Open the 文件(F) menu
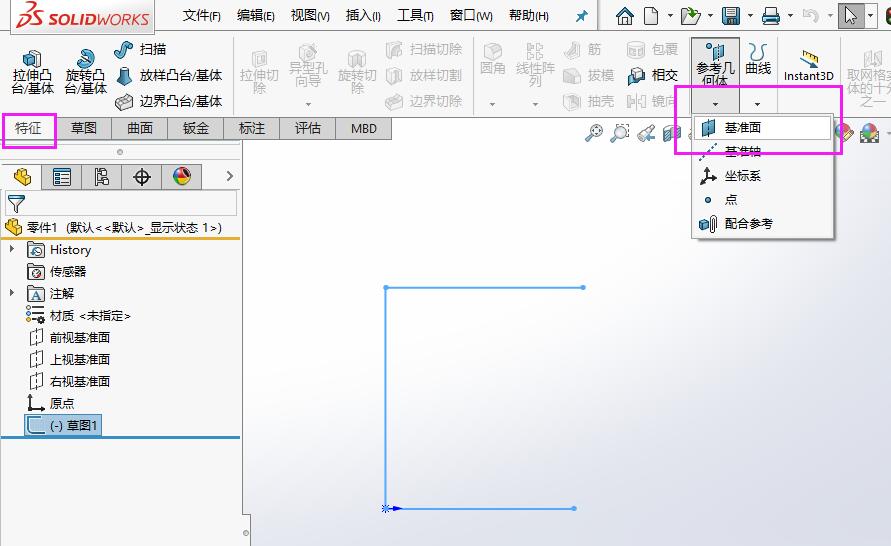This screenshot has height=546, width=891. tap(202, 16)
